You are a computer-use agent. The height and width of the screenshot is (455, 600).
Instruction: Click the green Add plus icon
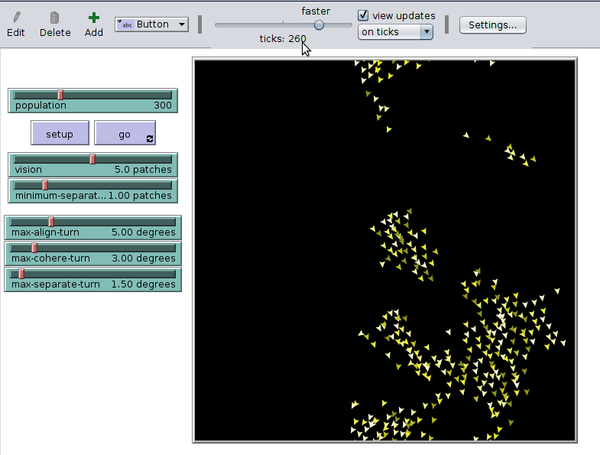[x=93, y=17]
